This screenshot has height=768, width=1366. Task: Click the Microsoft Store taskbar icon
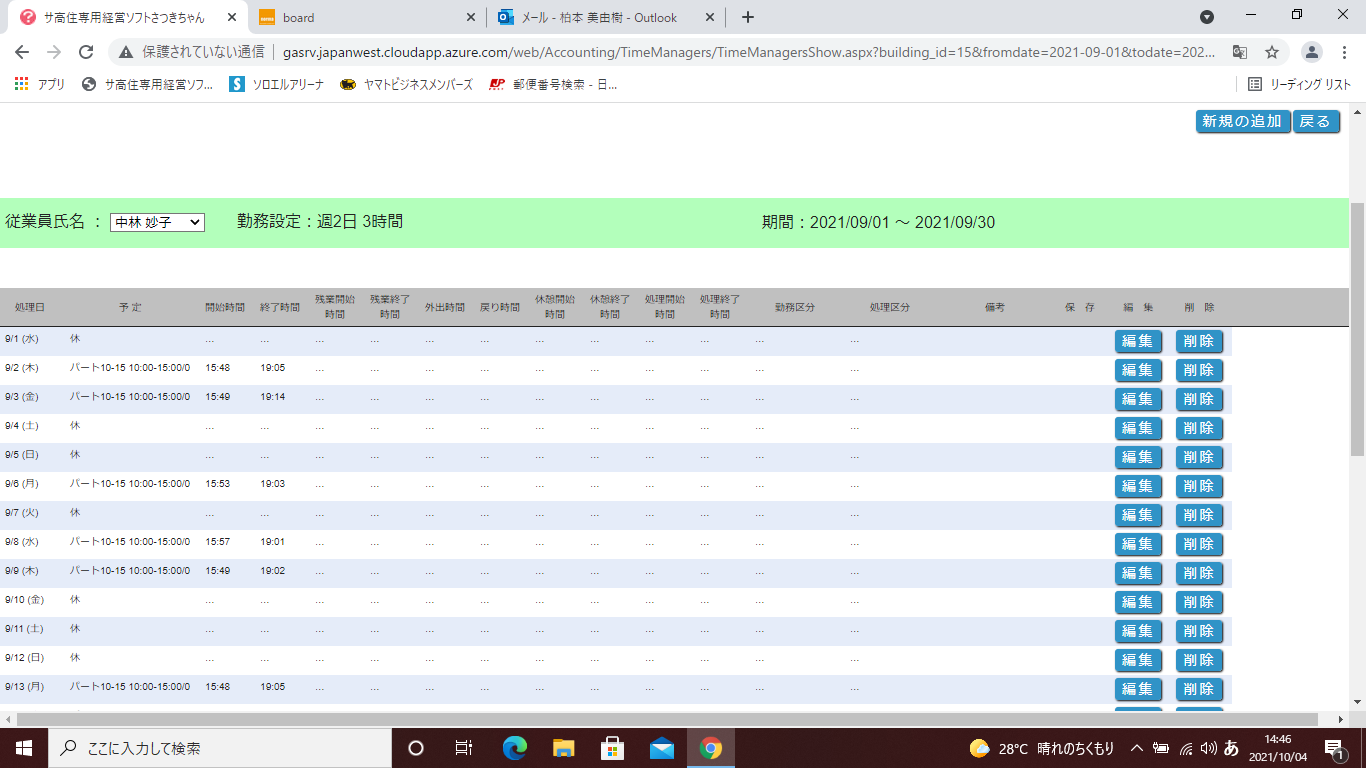pos(613,748)
